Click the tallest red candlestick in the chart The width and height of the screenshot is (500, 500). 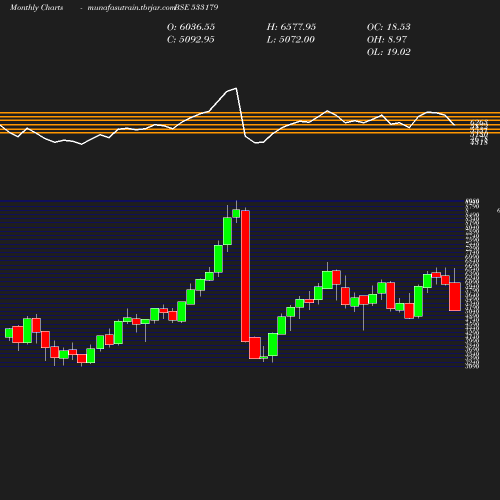click(x=245, y=276)
